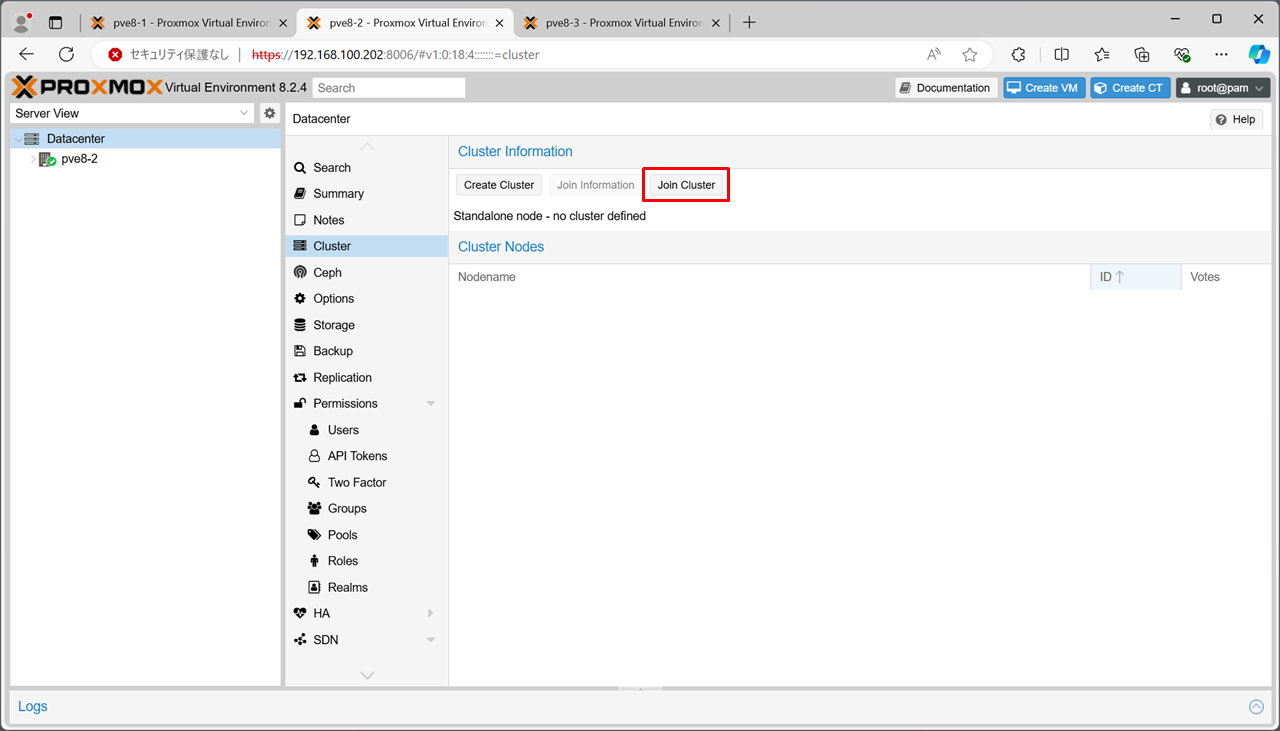Select the HA heartbeat icon
Image resolution: width=1280 pixels, height=731 pixels.
tap(300, 613)
